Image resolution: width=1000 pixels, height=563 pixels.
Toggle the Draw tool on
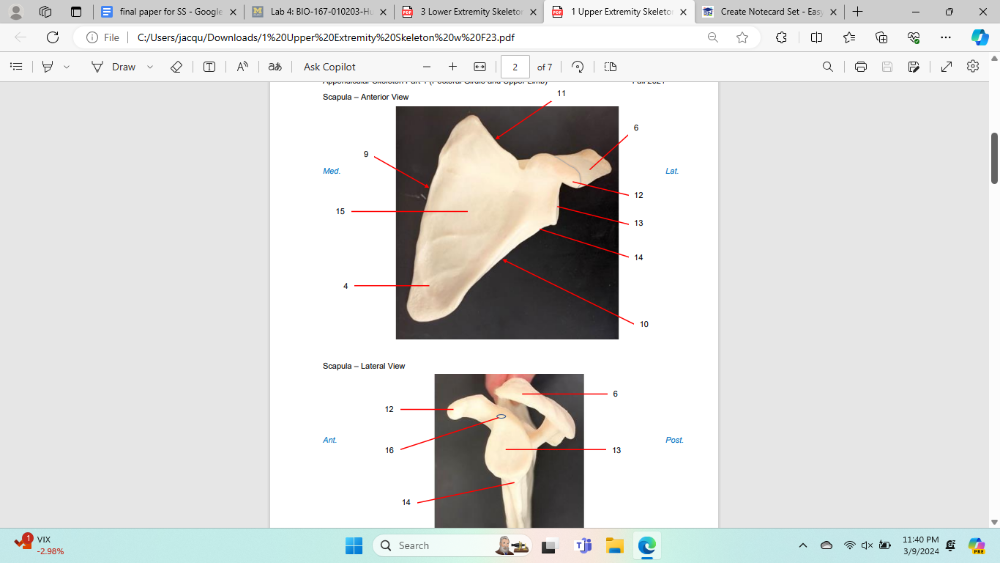114,67
